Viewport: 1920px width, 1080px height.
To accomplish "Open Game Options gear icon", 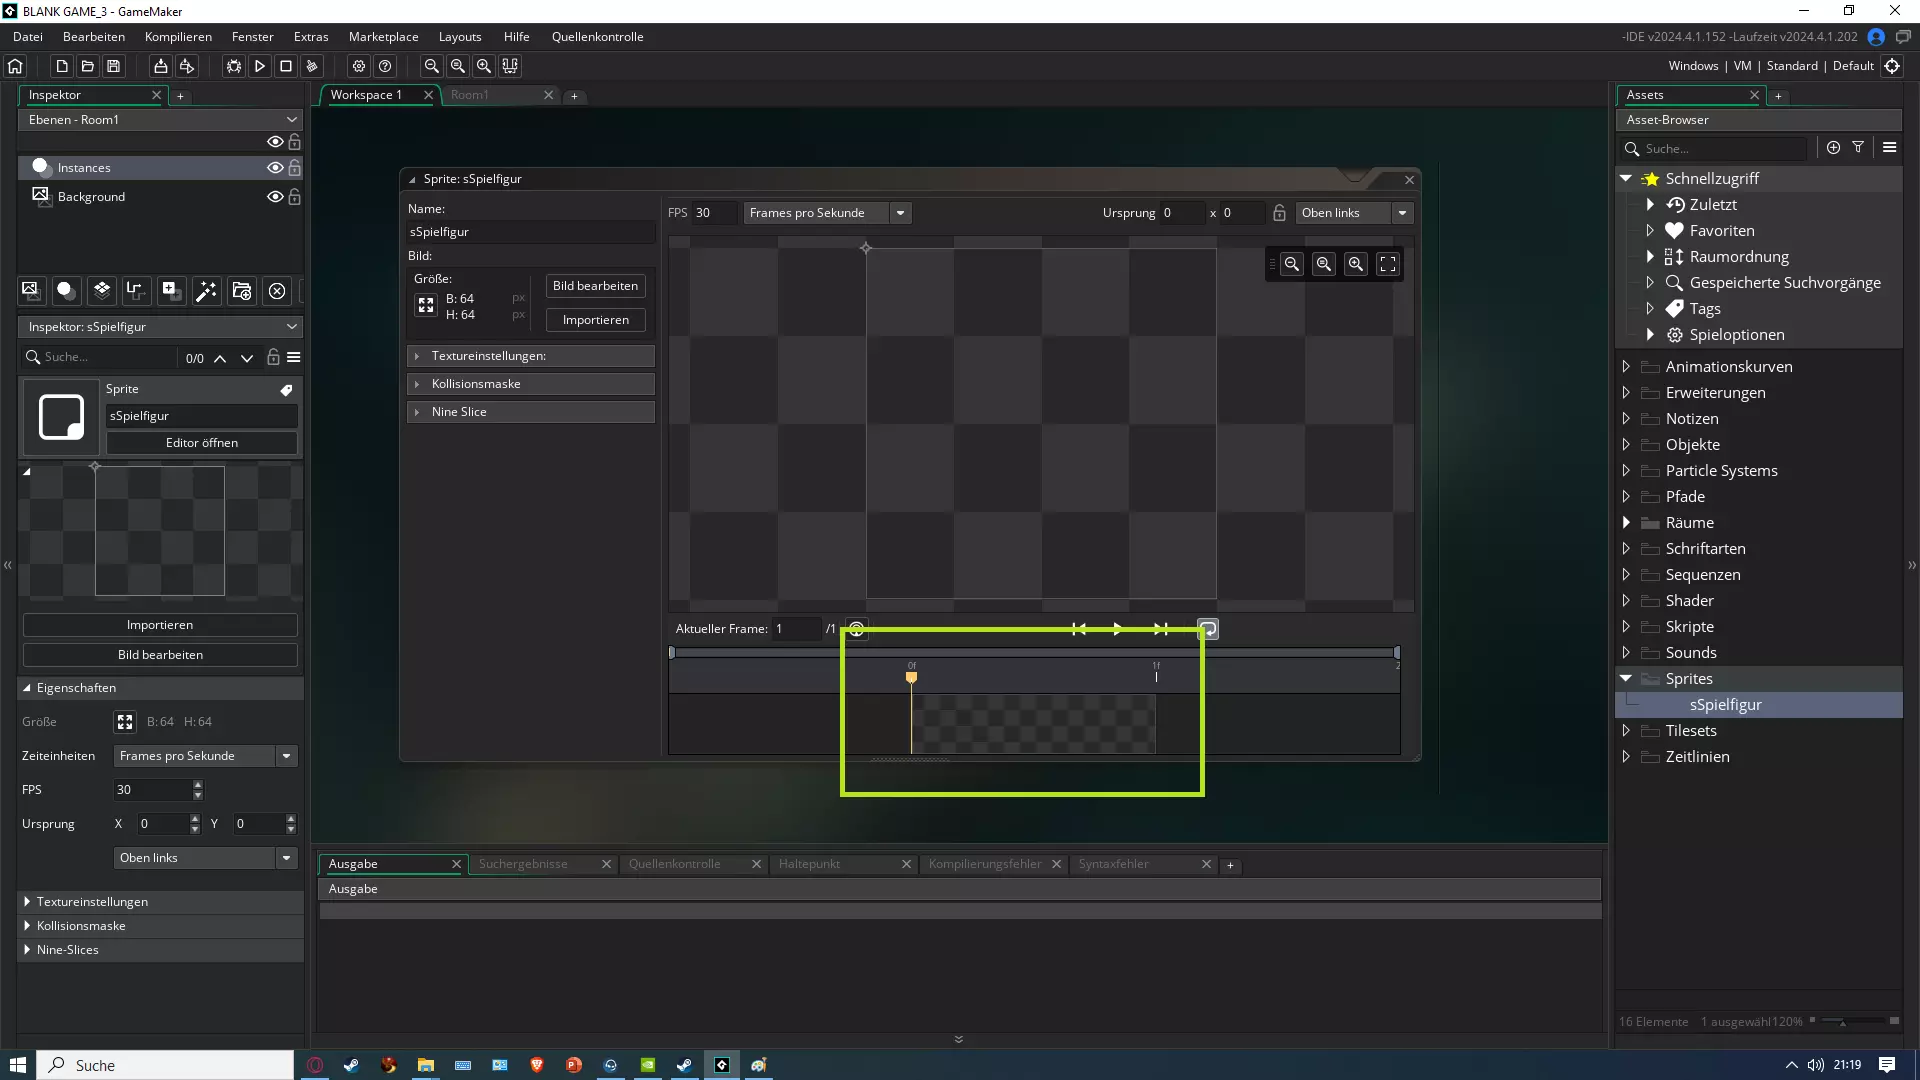I will coord(359,66).
